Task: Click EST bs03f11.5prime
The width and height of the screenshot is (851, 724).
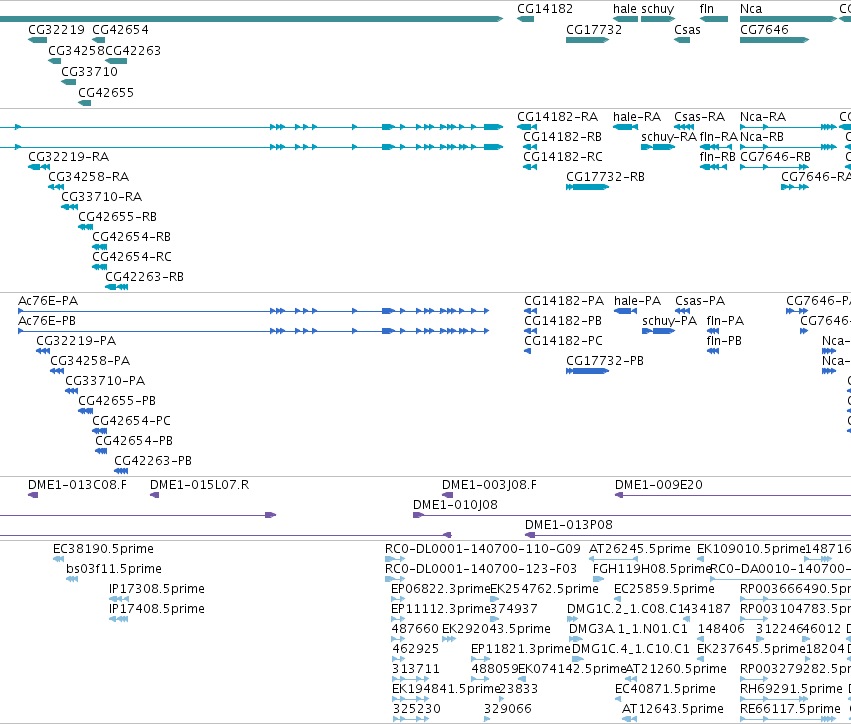Action: (114, 569)
